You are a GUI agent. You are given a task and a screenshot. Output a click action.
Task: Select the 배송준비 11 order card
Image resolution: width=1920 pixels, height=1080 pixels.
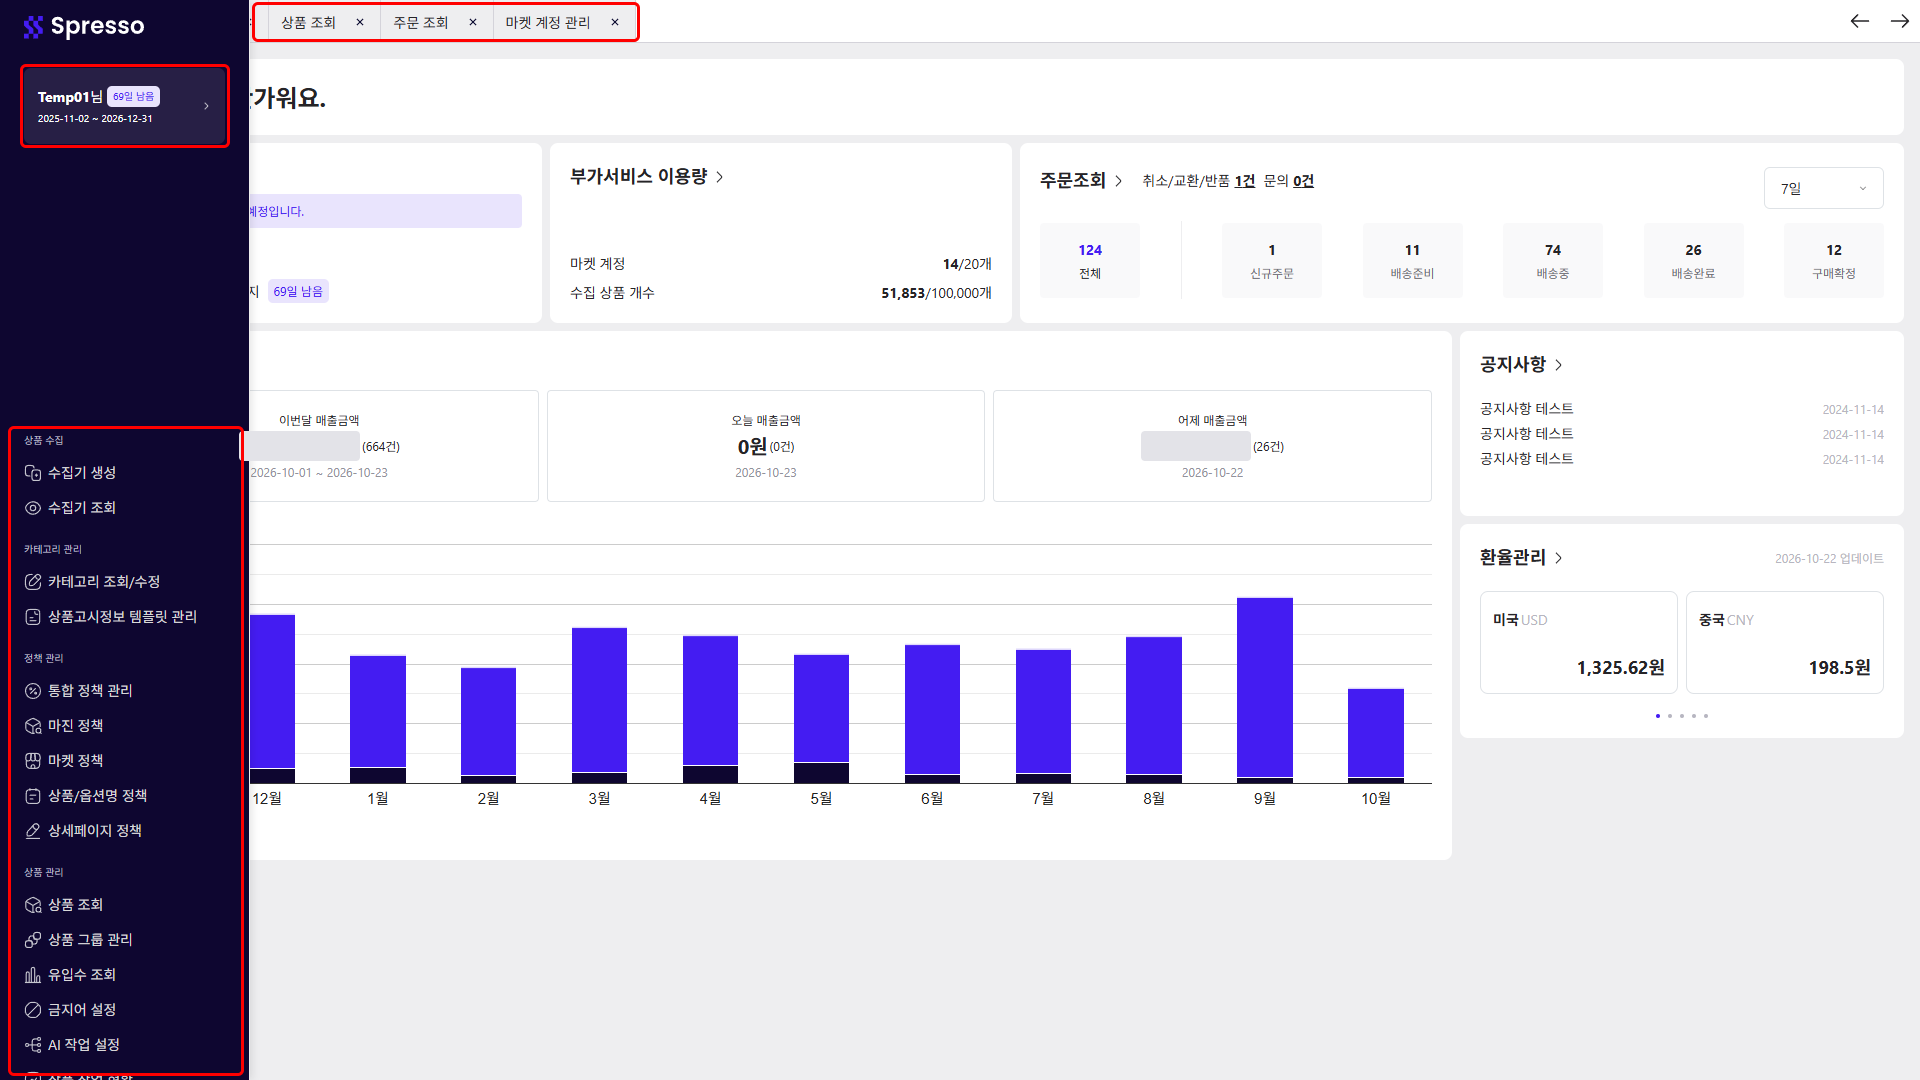pyautogui.click(x=1412, y=261)
